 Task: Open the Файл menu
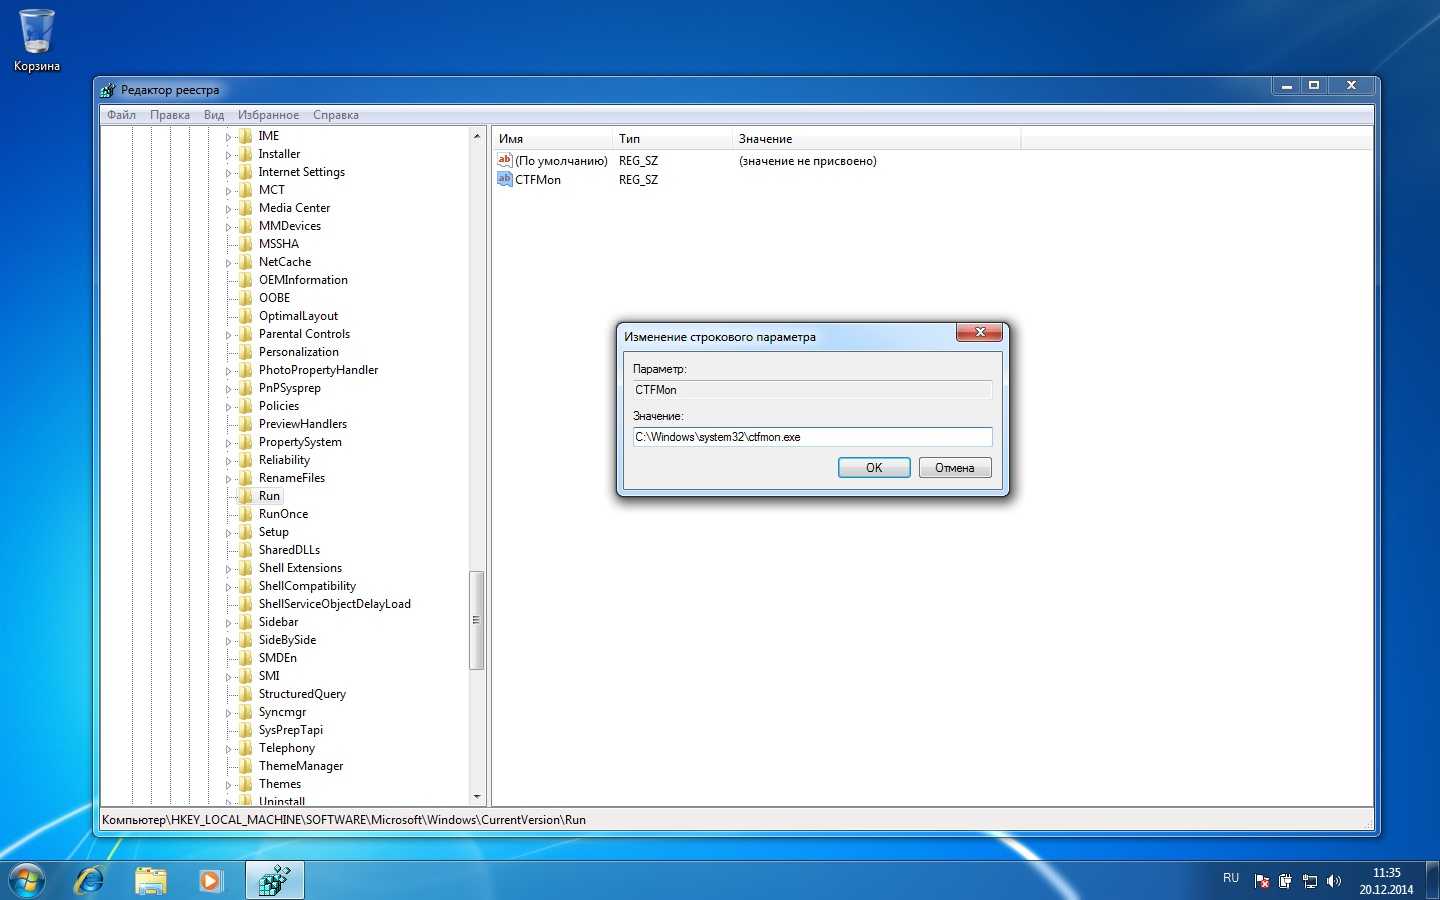pyautogui.click(x=121, y=115)
